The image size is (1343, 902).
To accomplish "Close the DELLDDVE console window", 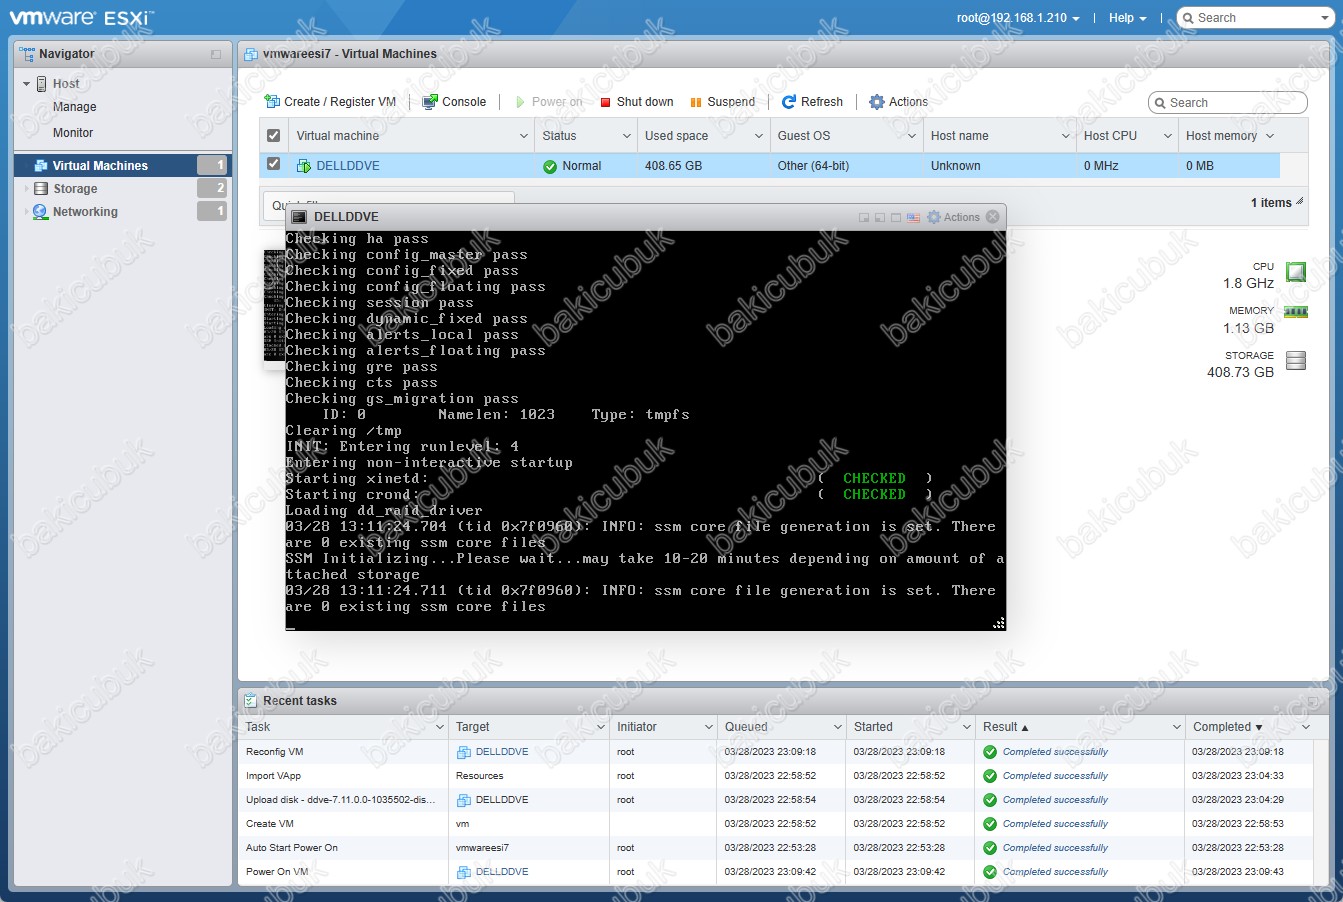I will pos(992,217).
